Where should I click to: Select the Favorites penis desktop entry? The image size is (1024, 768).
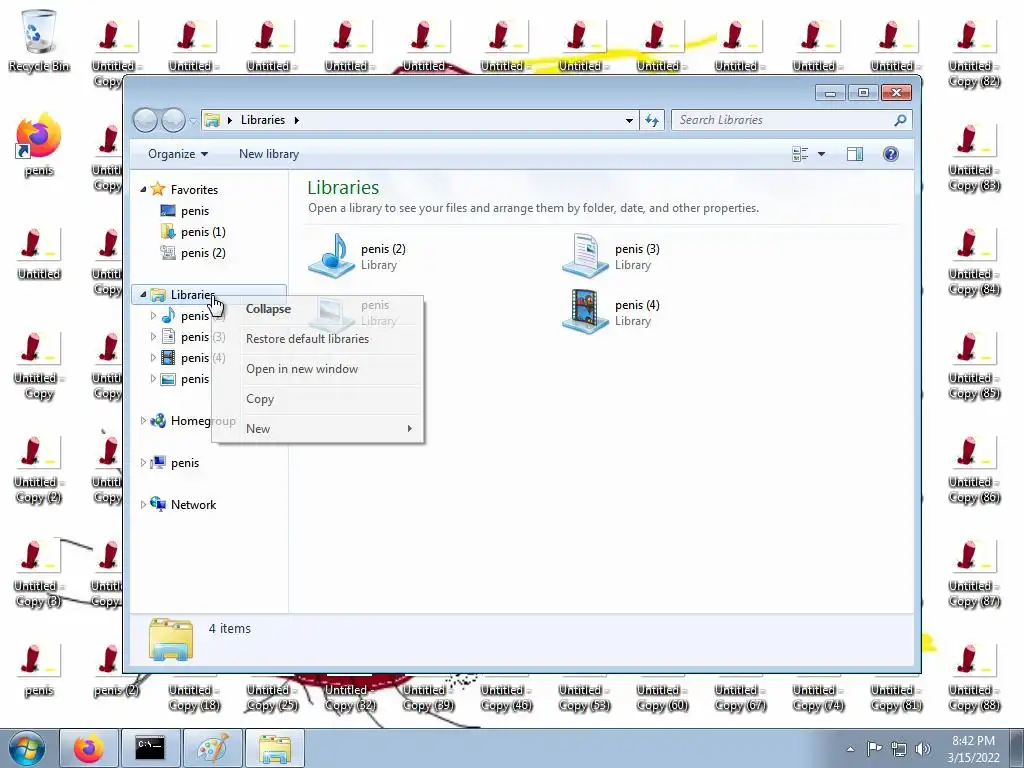coord(185,211)
